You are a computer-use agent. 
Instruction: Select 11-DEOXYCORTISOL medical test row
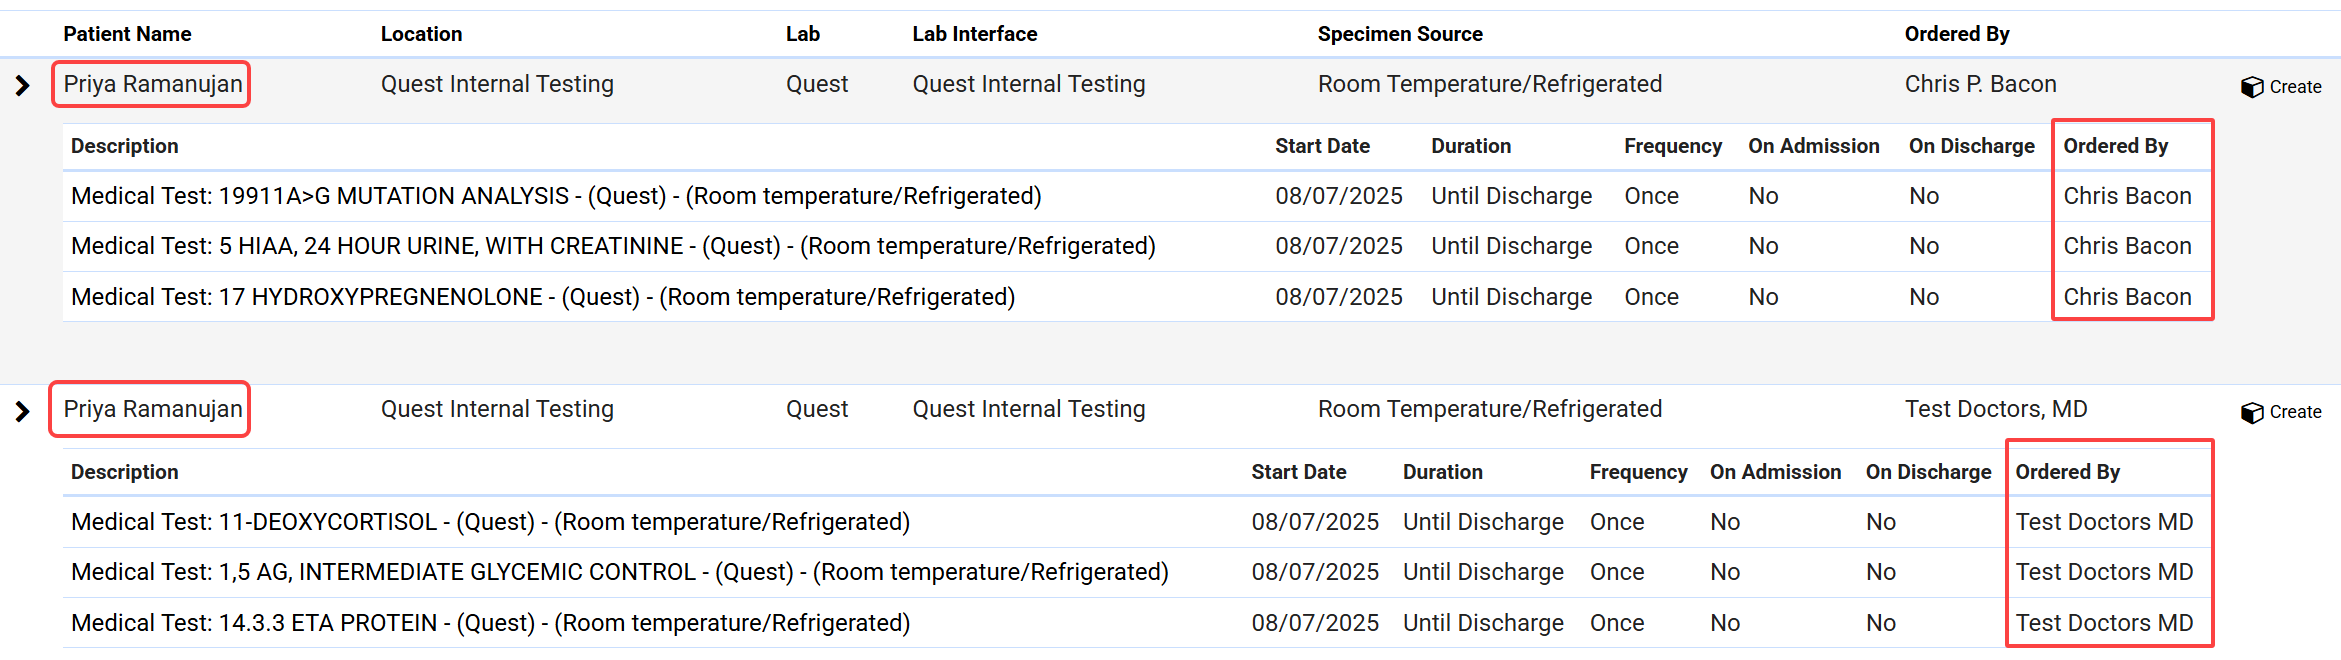coord(490,522)
